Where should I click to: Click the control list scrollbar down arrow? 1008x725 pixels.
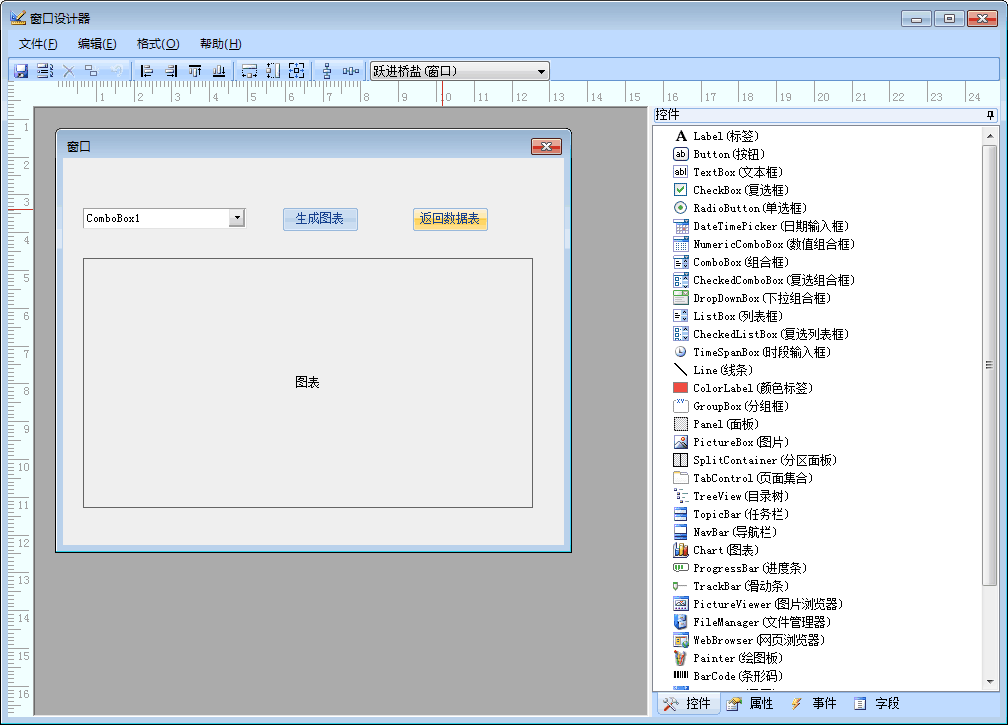[990, 682]
